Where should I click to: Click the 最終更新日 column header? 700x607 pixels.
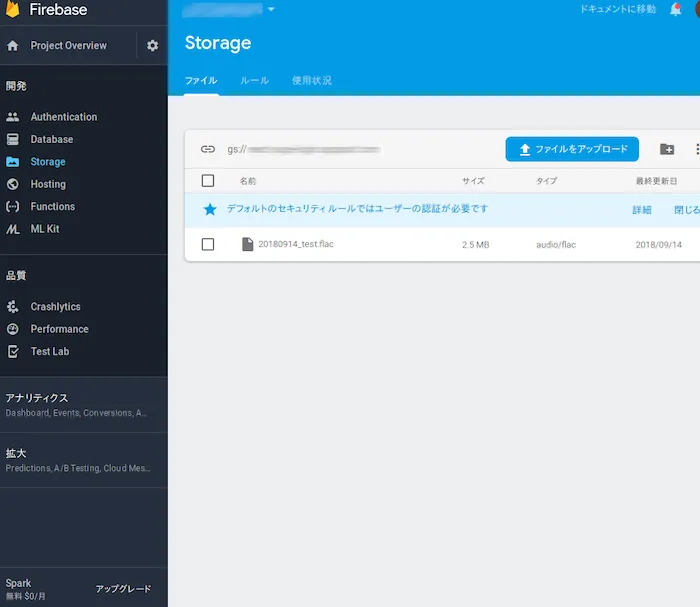[656, 181]
